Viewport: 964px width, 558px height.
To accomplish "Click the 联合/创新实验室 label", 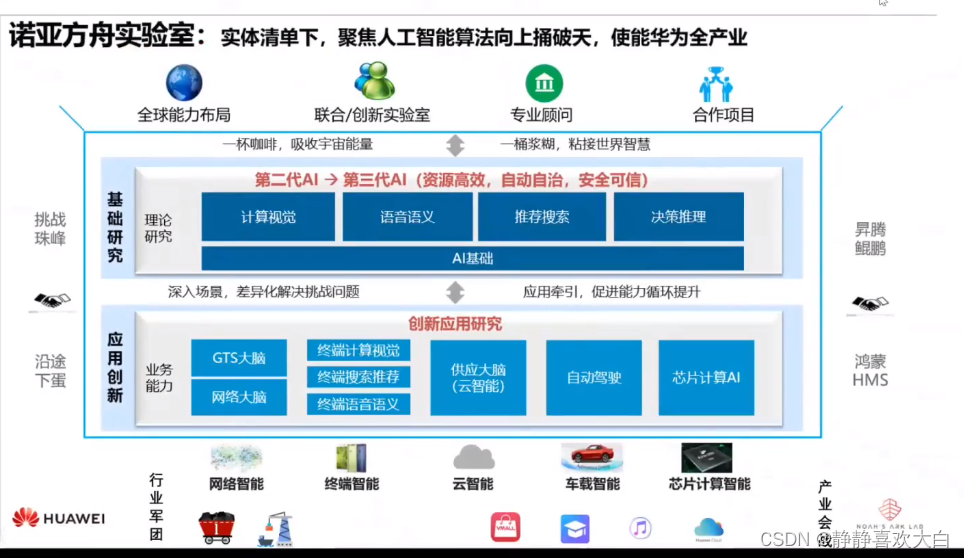I will (372, 115).
